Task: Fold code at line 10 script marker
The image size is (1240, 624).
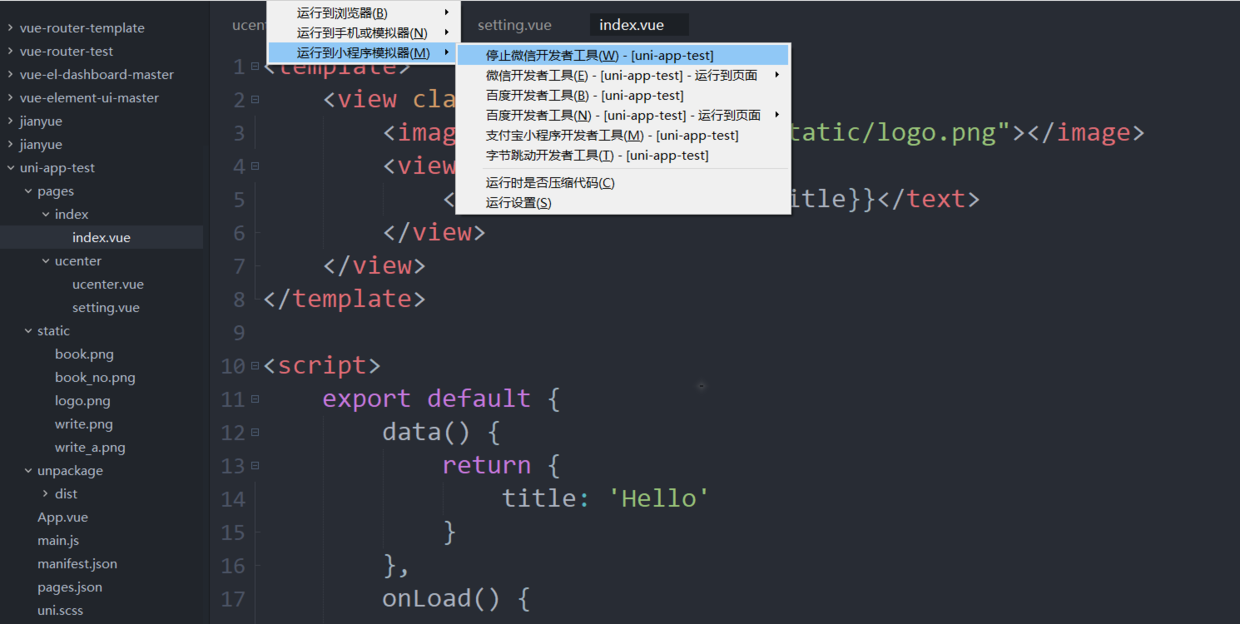Action: (x=255, y=366)
